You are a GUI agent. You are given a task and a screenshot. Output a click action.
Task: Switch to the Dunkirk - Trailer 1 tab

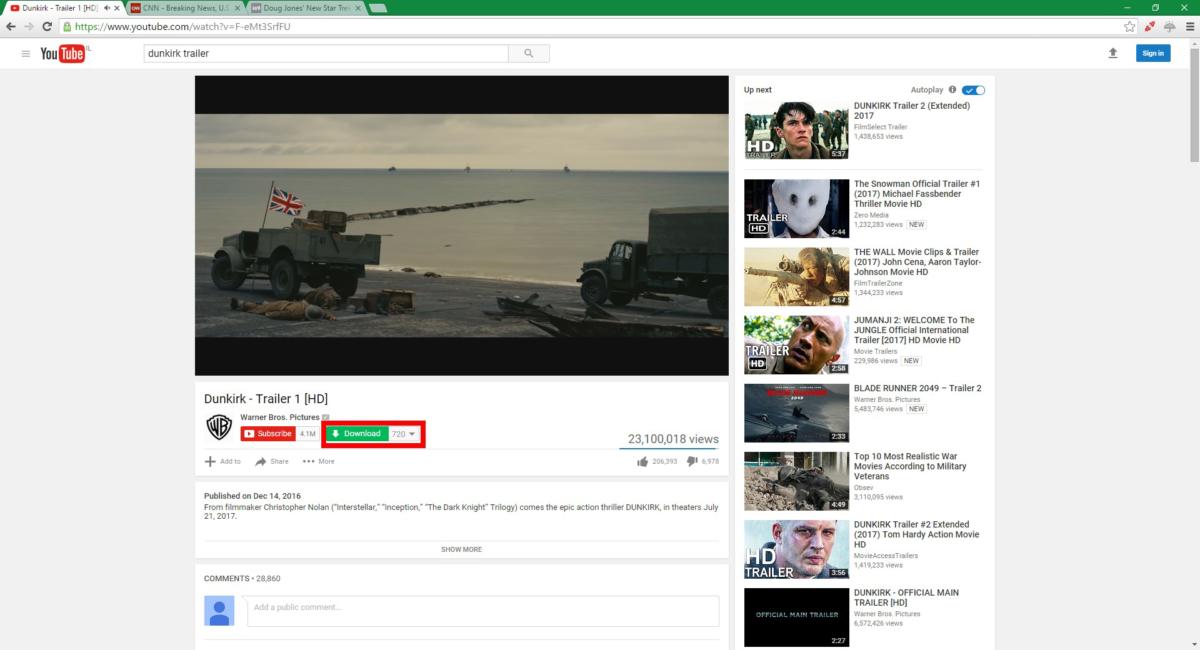click(61, 8)
